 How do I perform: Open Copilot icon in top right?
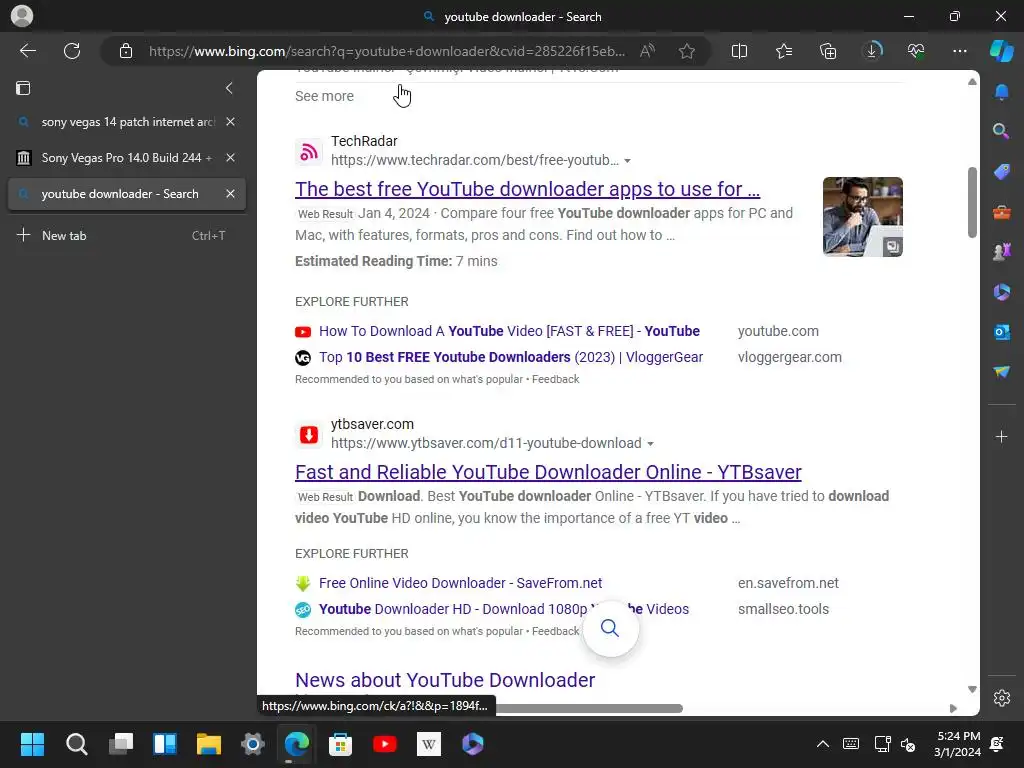(x=1002, y=51)
